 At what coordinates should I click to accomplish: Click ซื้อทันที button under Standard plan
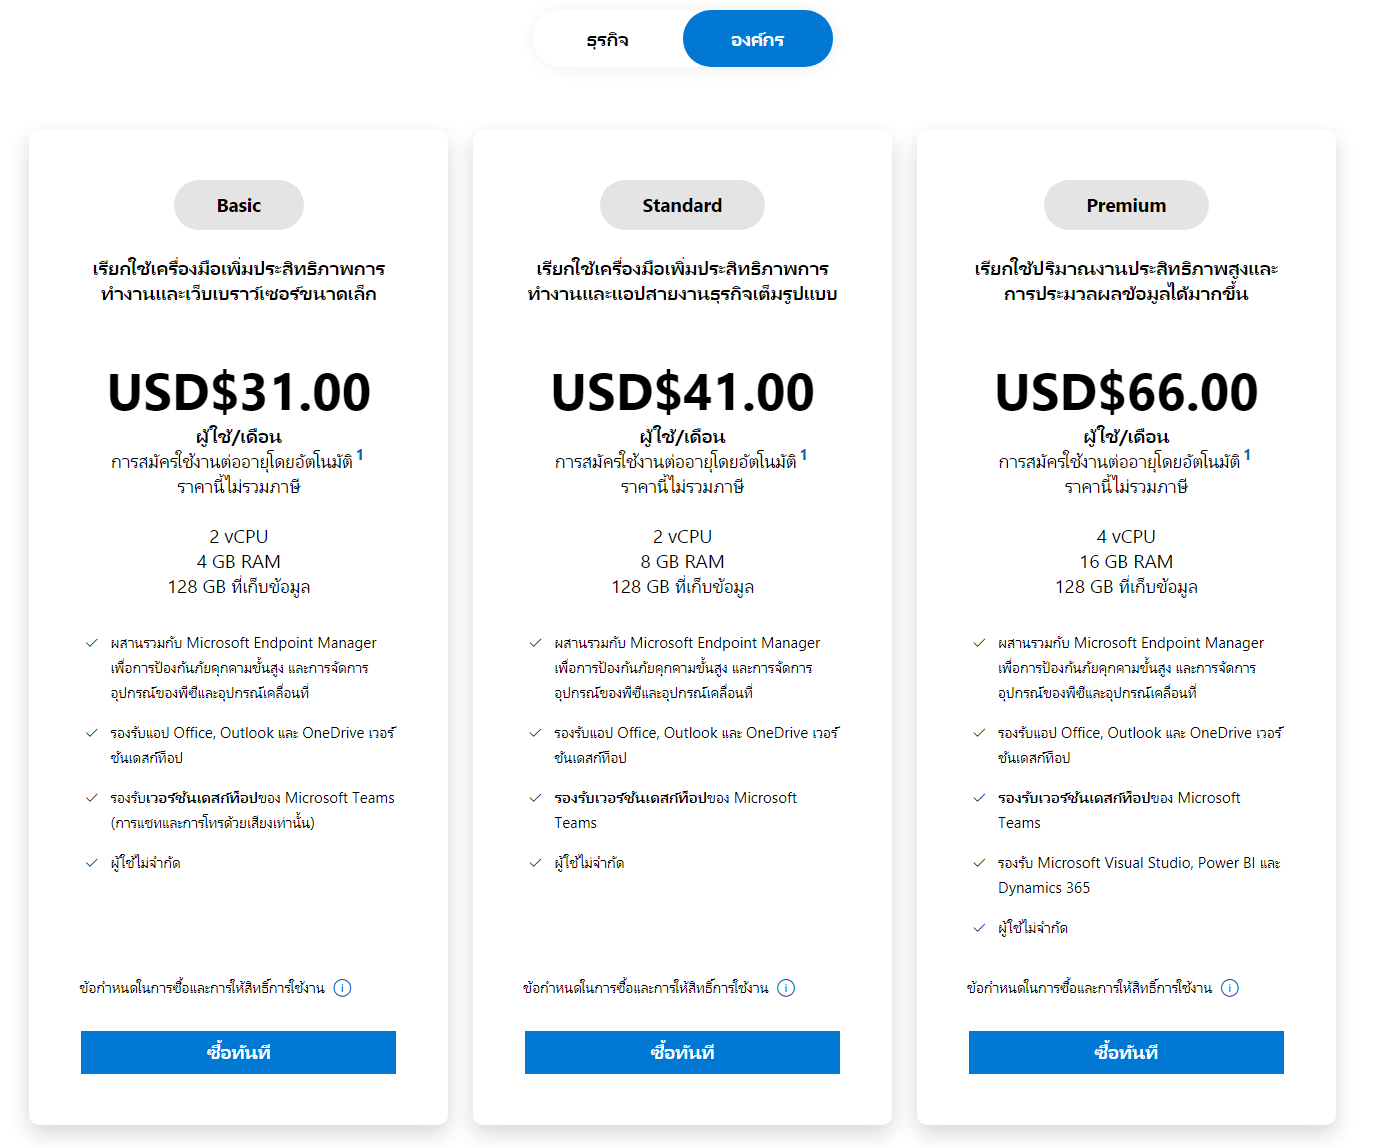tap(682, 1052)
